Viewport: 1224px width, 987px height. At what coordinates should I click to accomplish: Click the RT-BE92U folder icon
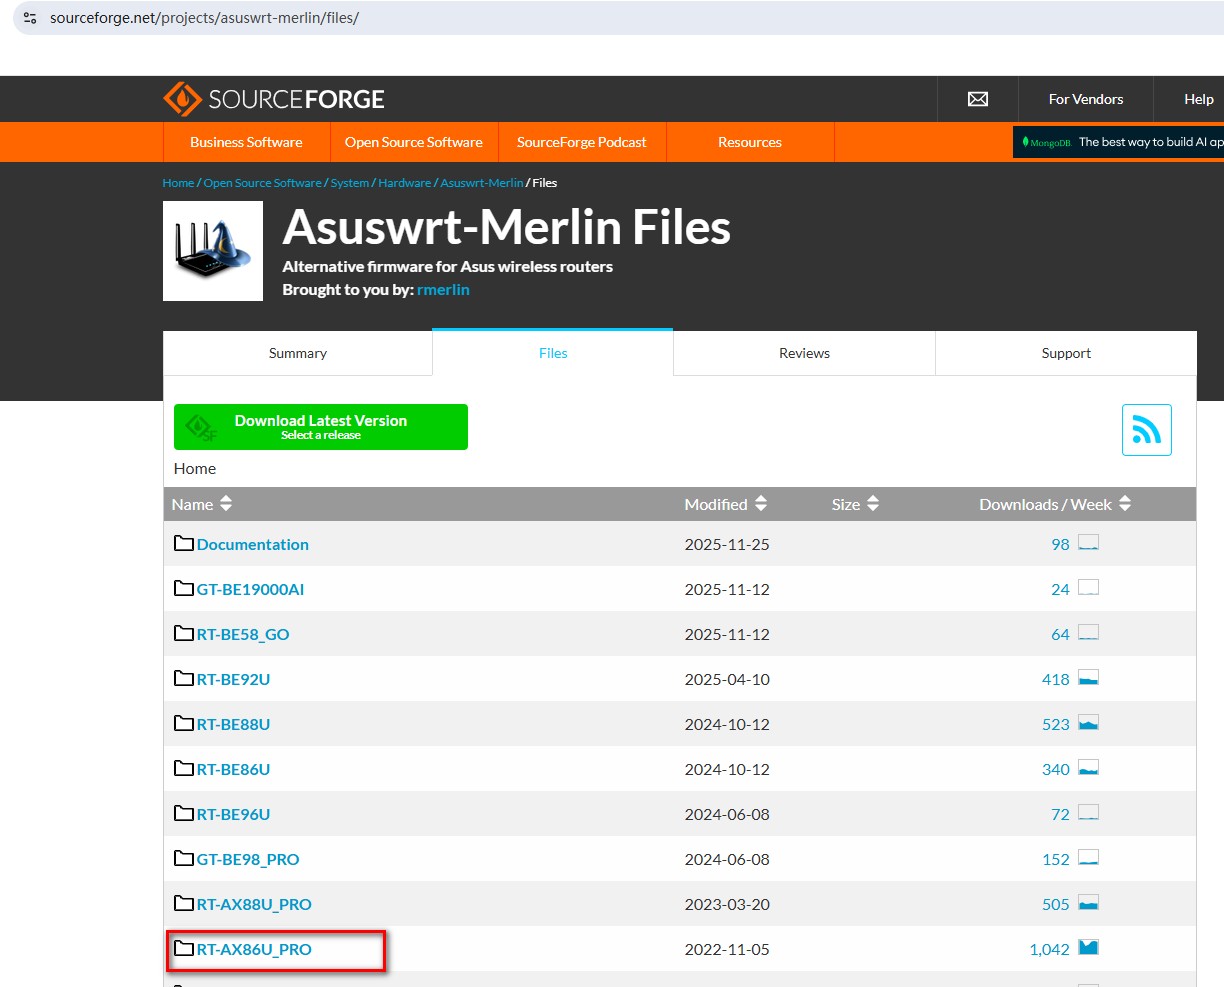(184, 678)
